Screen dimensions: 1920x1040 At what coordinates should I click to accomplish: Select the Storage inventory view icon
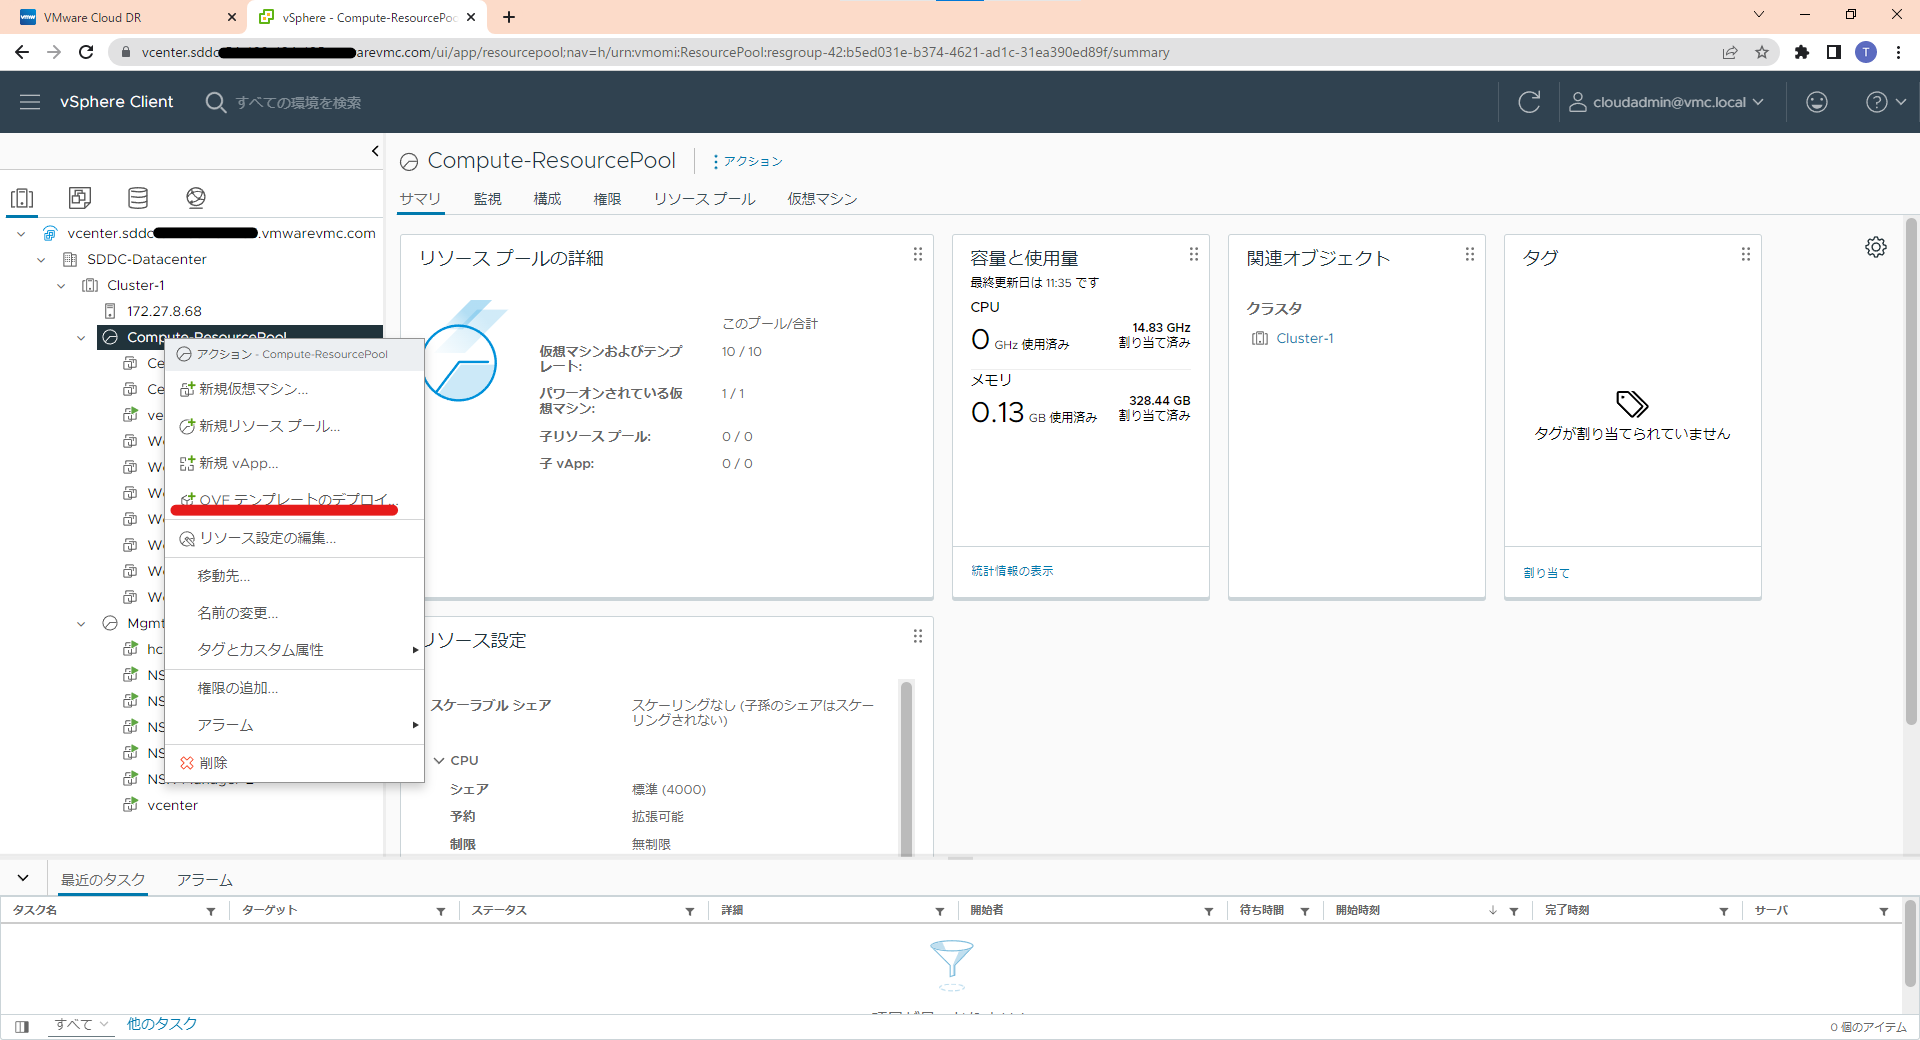(x=138, y=198)
